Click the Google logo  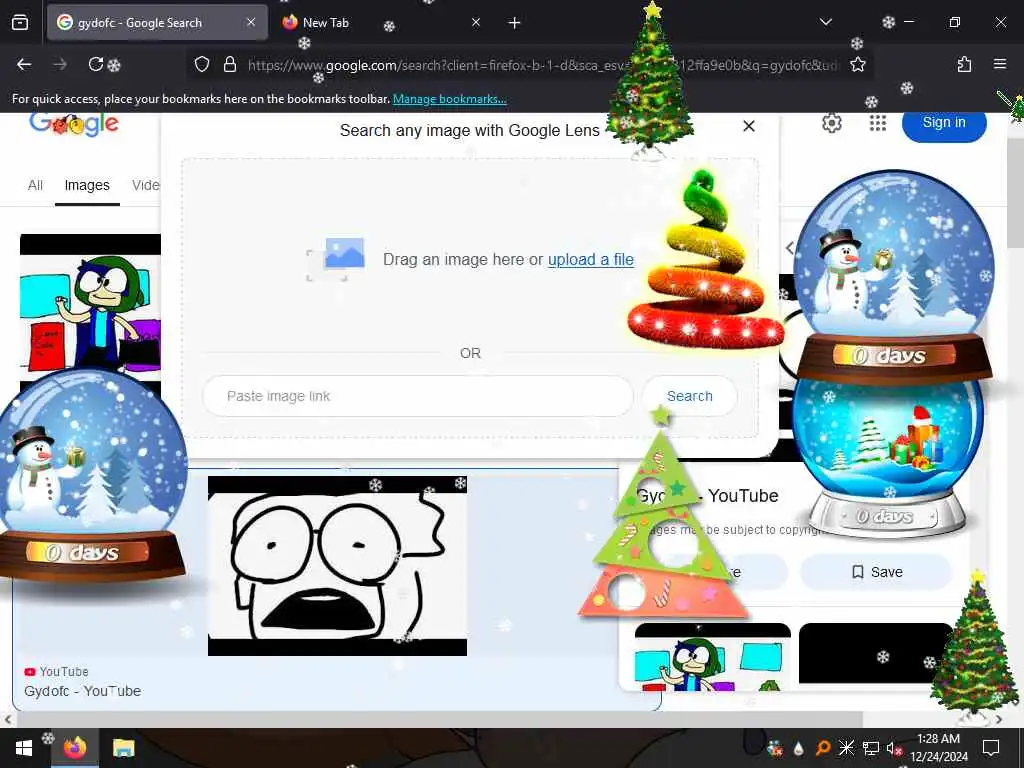click(x=74, y=123)
